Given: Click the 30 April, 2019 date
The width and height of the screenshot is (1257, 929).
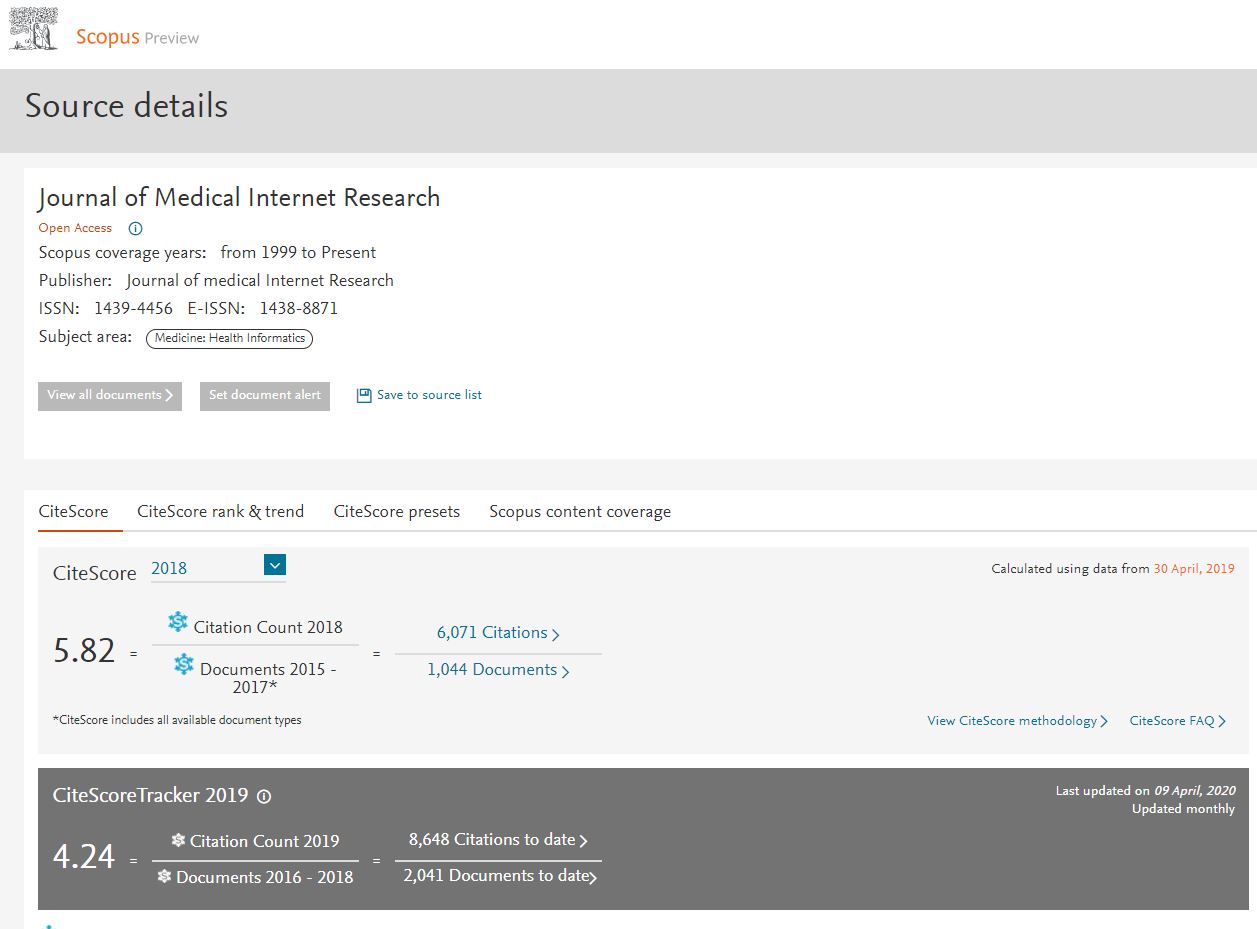Looking at the screenshot, I should click(1194, 569).
